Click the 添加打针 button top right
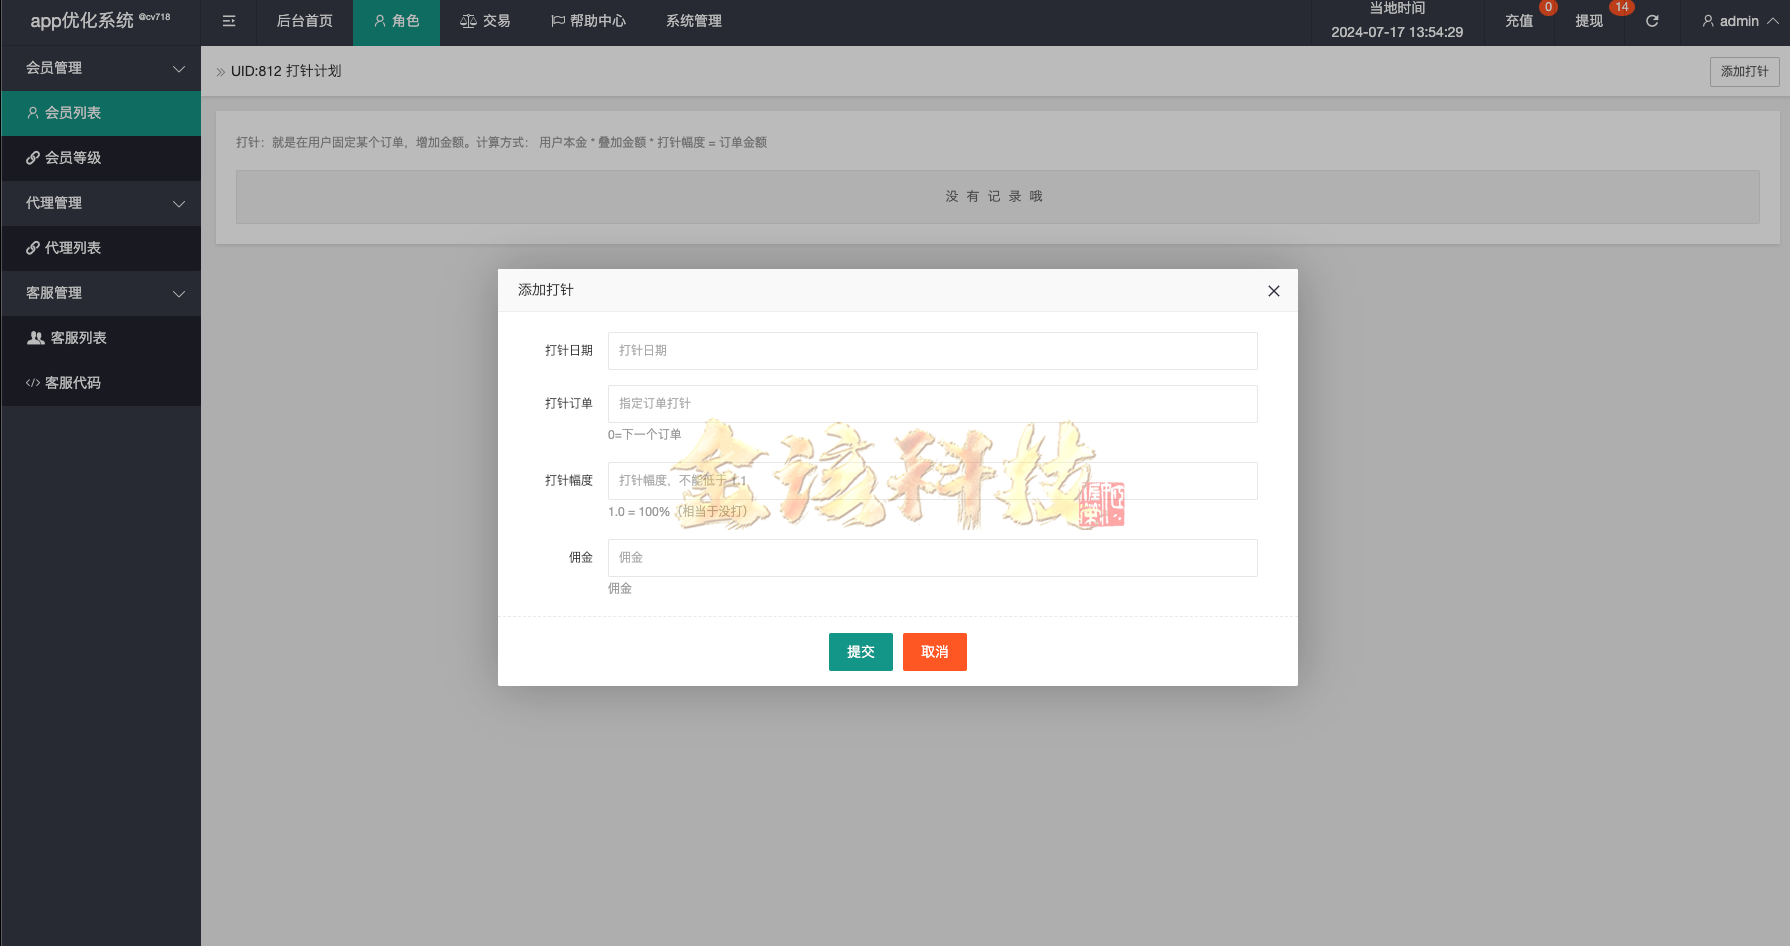 click(1744, 71)
